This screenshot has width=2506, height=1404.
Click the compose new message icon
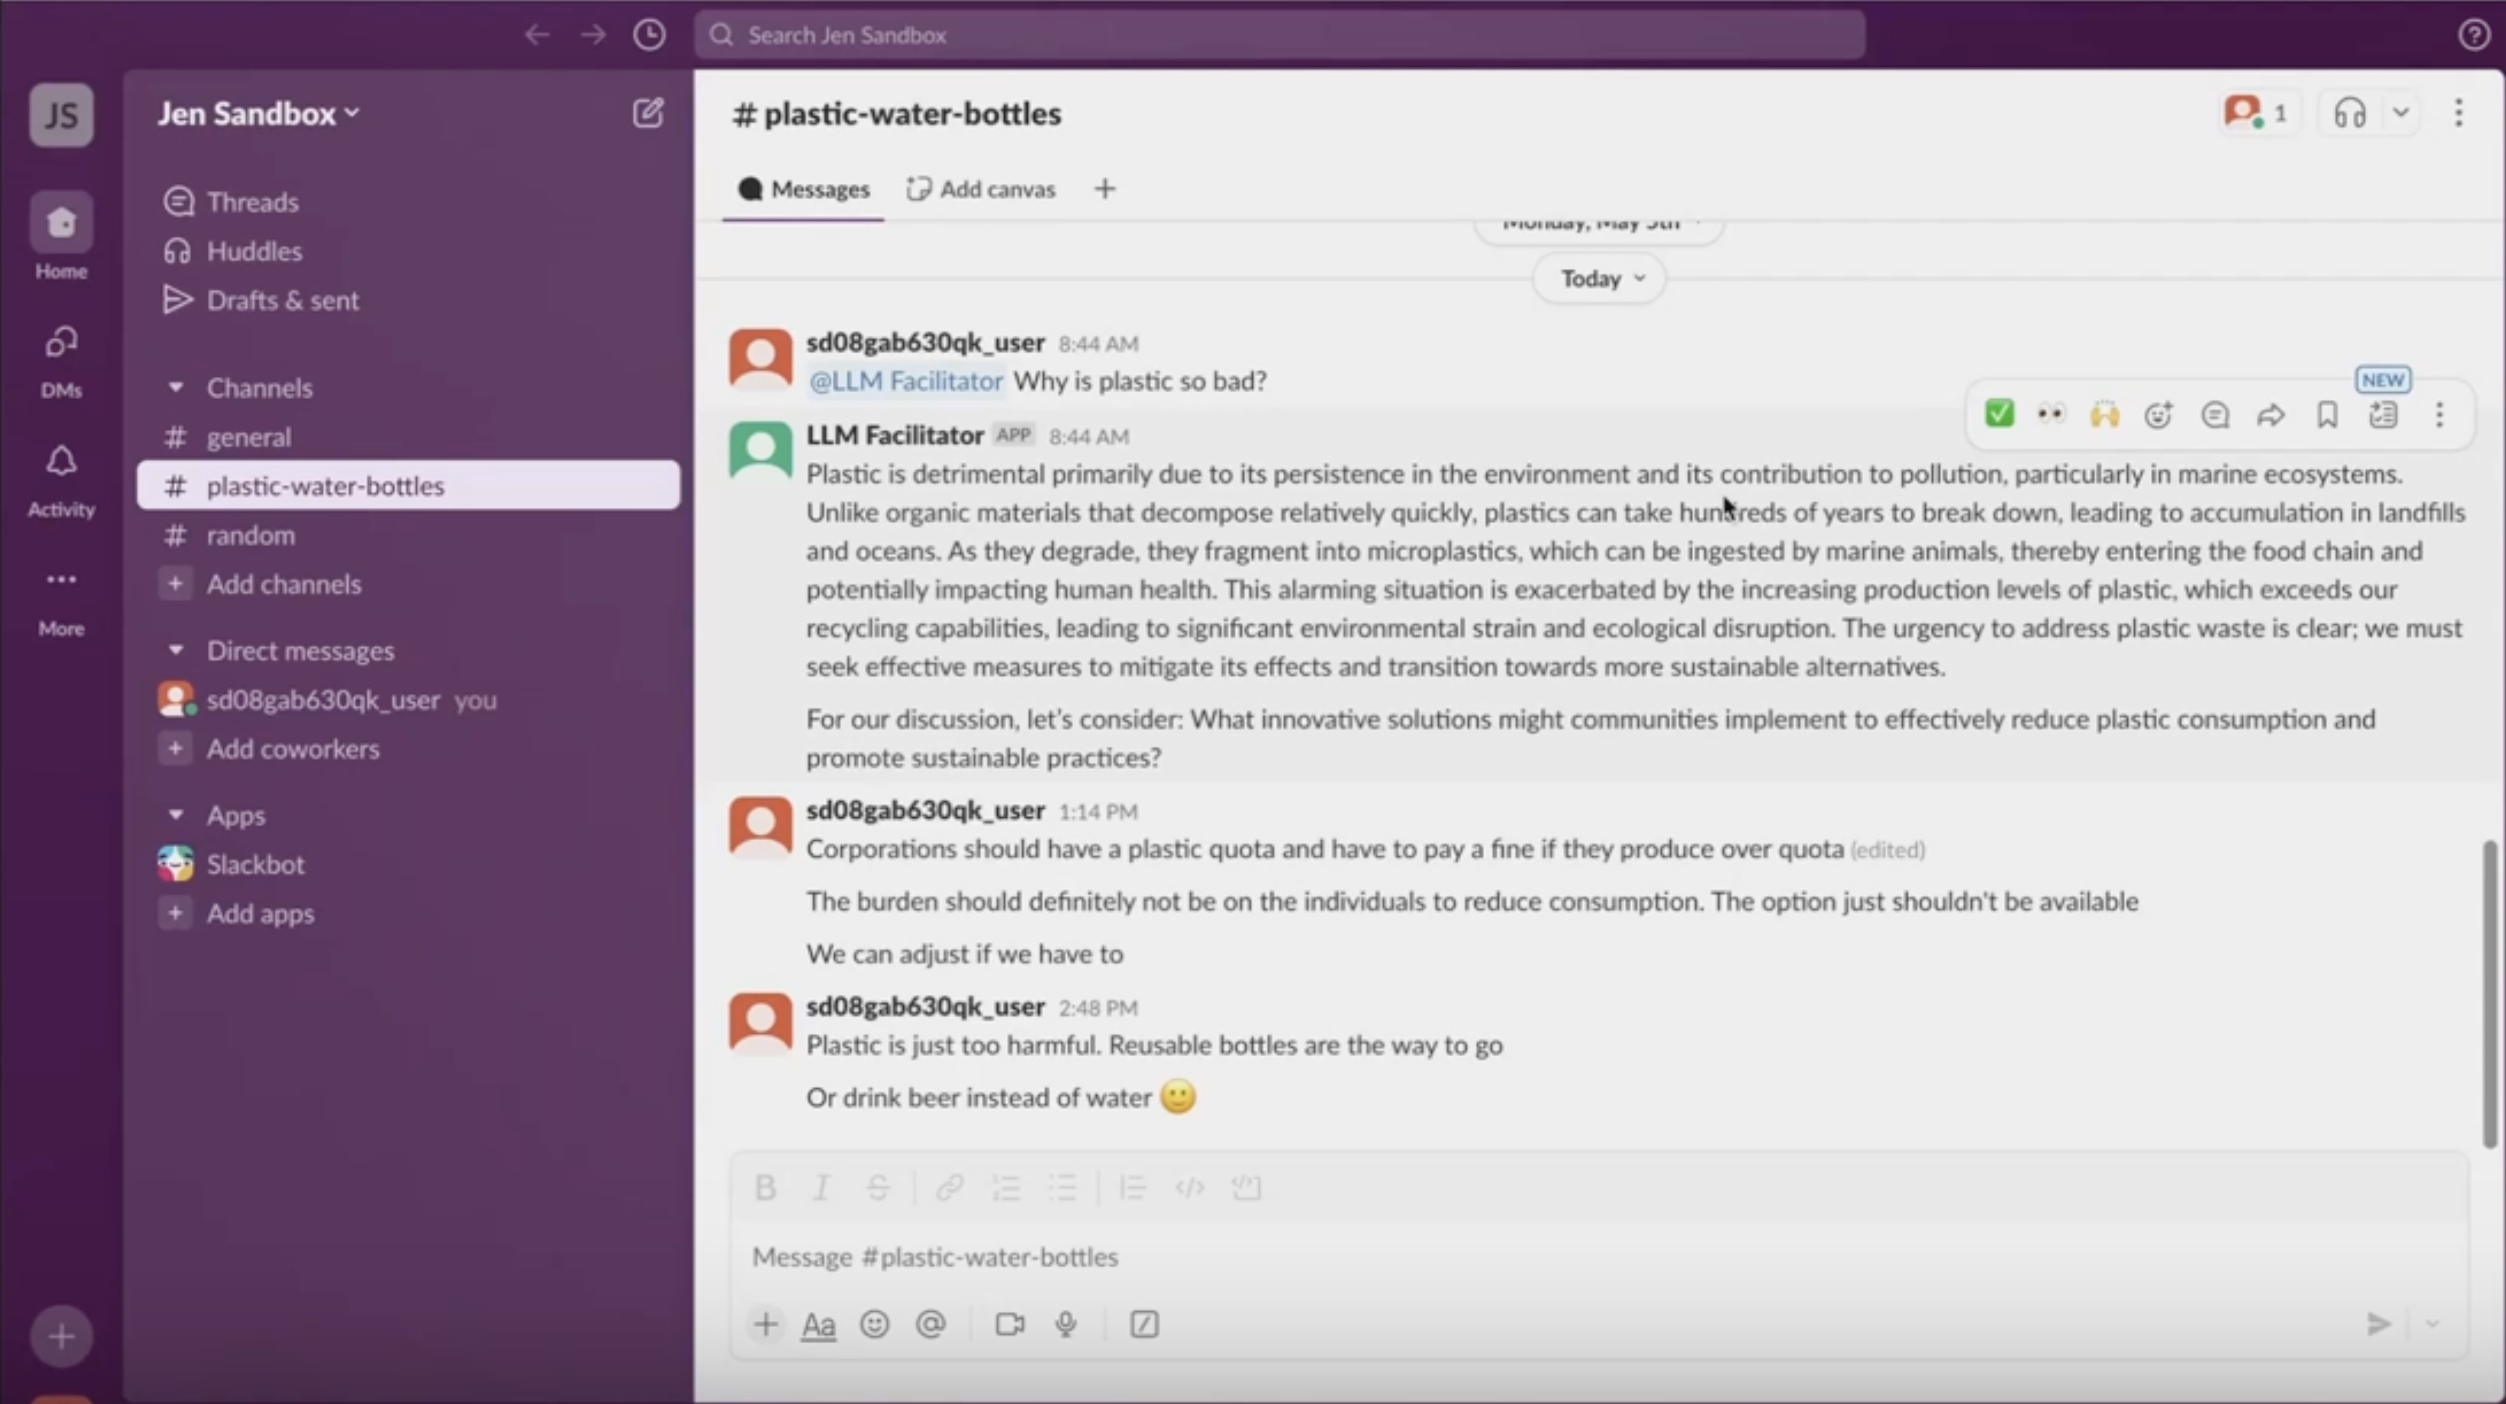pyautogui.click(x=648, y=113)
